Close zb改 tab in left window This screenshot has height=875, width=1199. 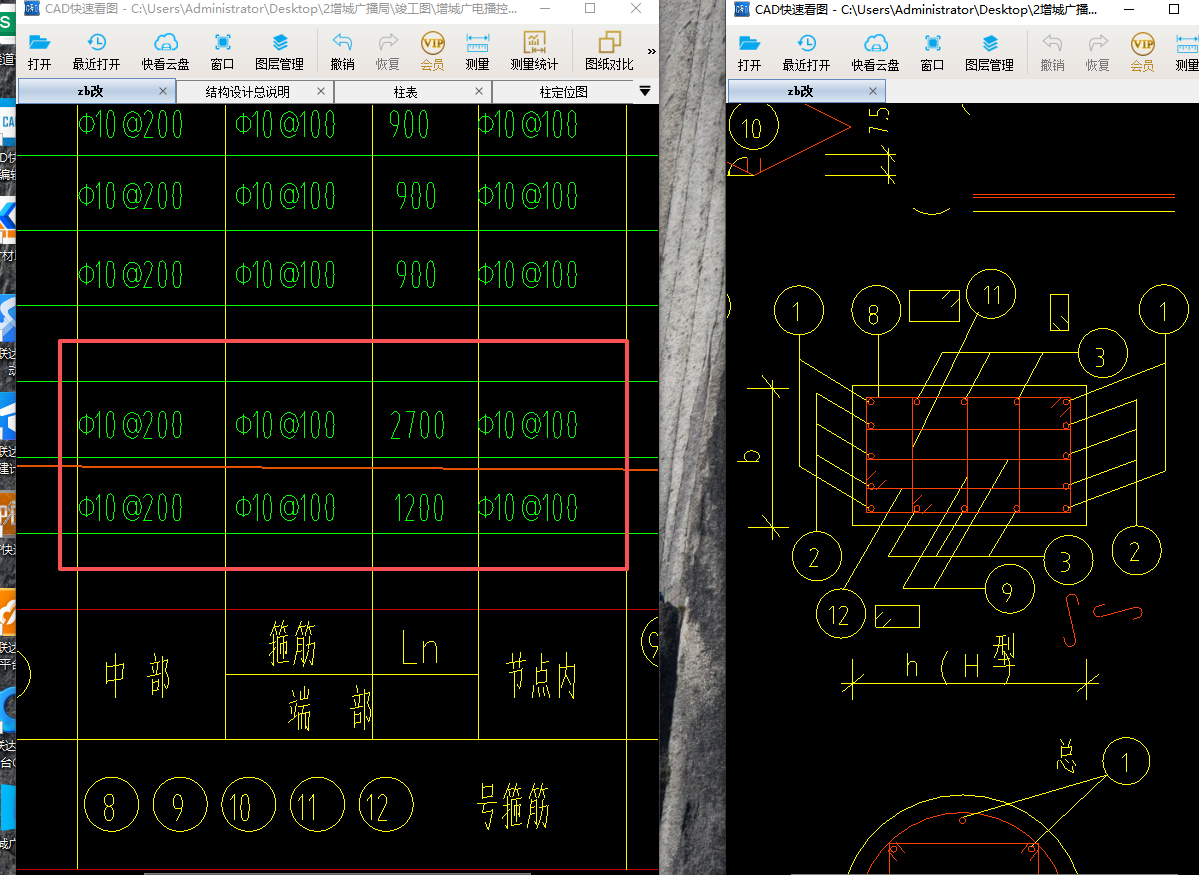pyautogui.click(x=163, y=91)
